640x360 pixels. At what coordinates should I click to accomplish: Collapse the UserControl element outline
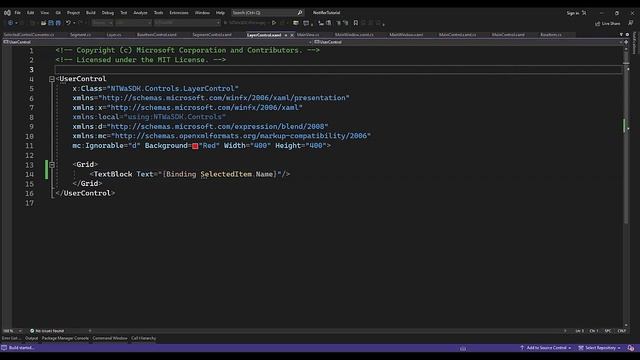(x=52, y=79)
